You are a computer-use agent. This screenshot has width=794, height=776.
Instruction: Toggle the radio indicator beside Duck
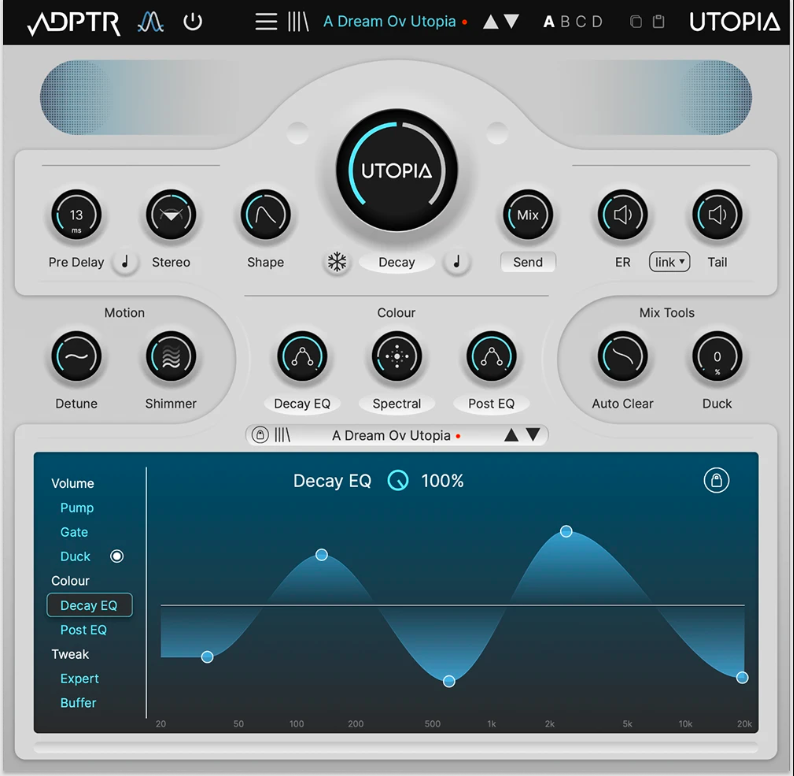point(116,556)
